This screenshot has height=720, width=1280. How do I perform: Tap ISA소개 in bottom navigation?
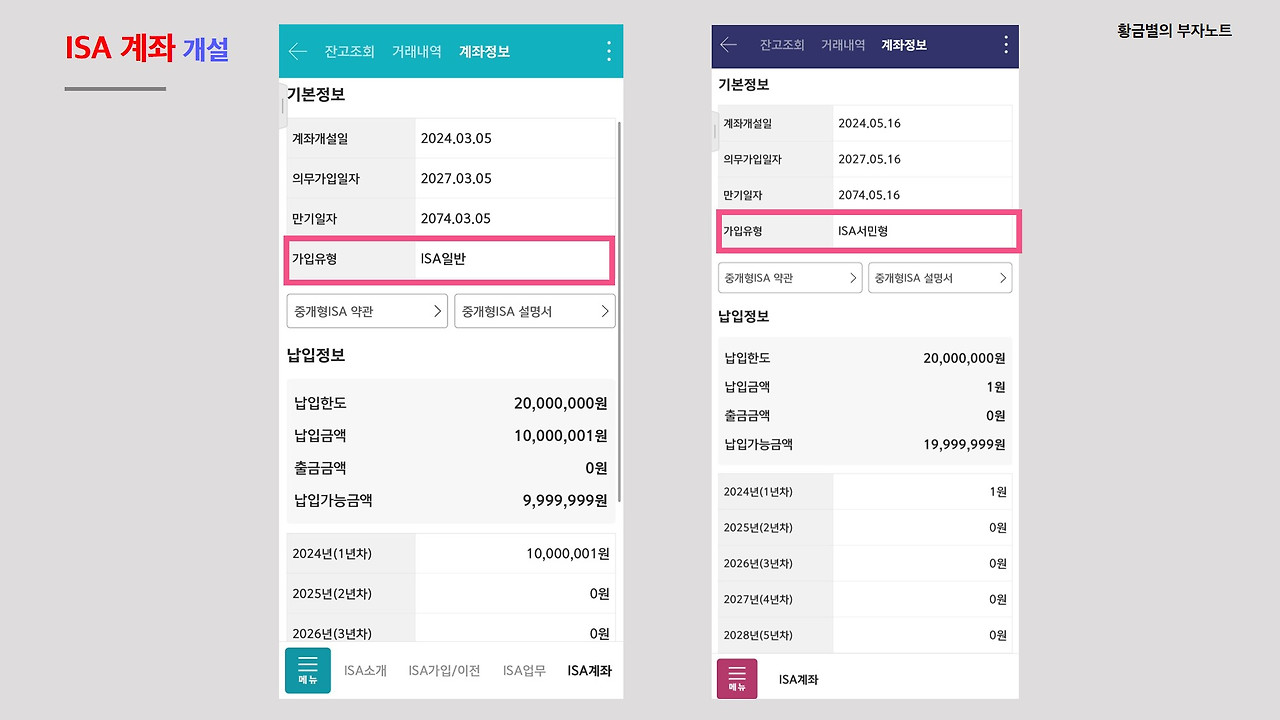pos(365,670)
